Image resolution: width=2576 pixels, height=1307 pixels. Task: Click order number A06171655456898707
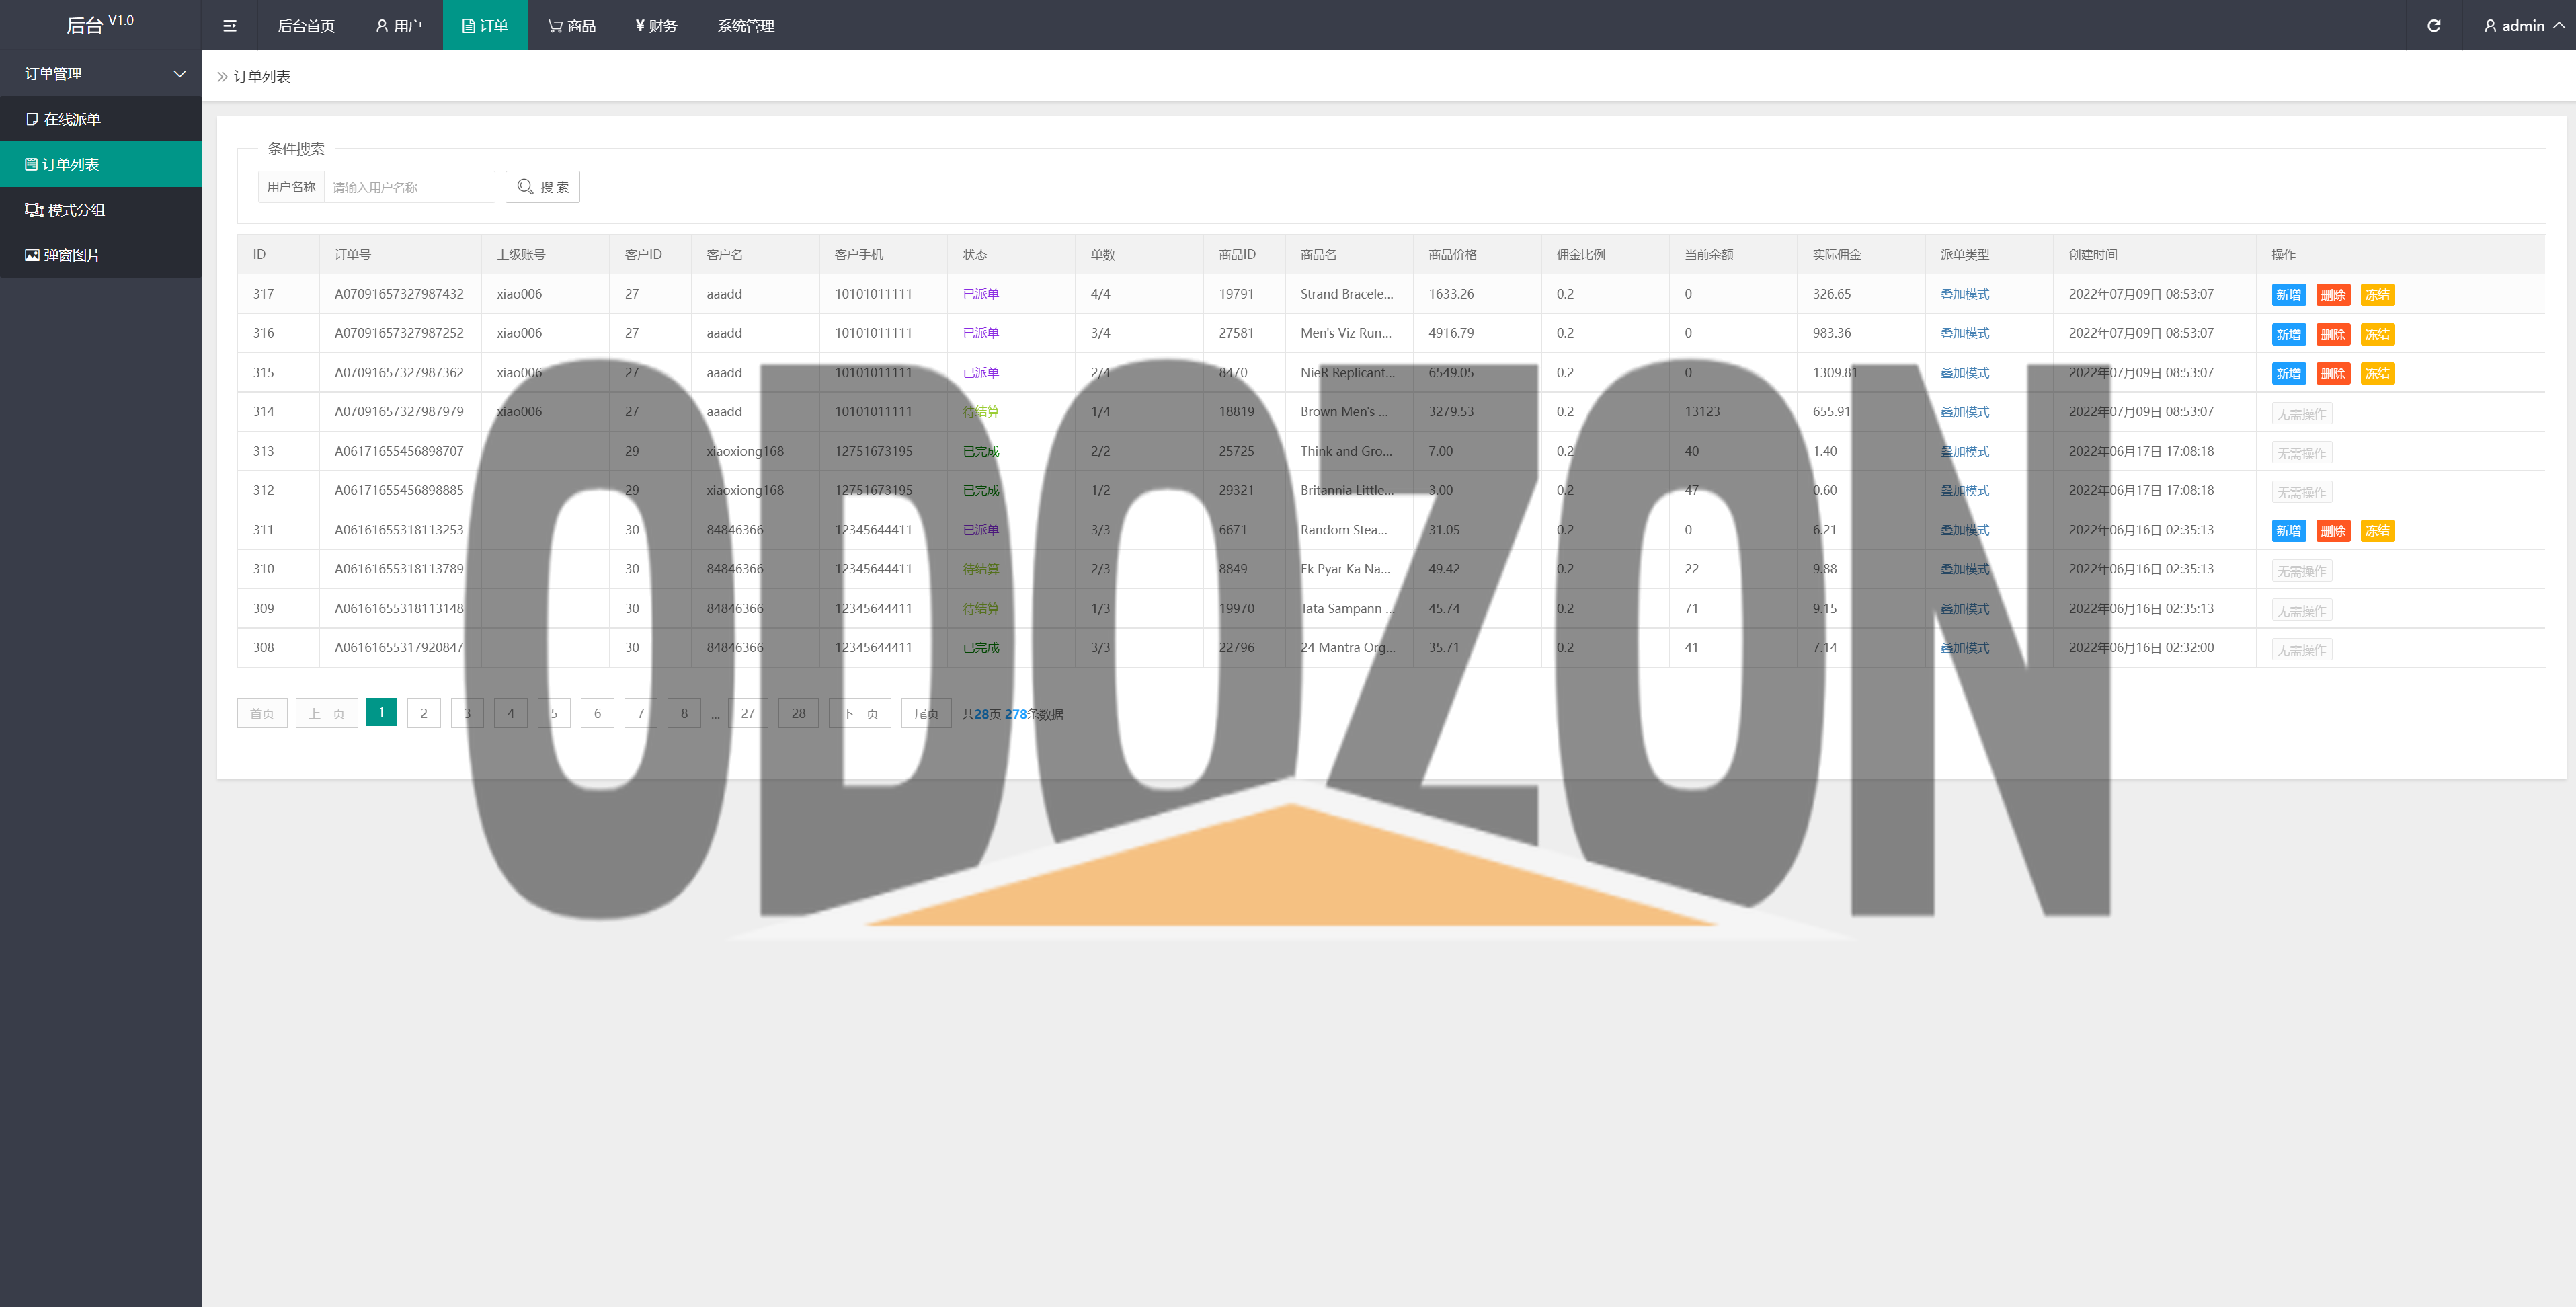coord(399,451)
